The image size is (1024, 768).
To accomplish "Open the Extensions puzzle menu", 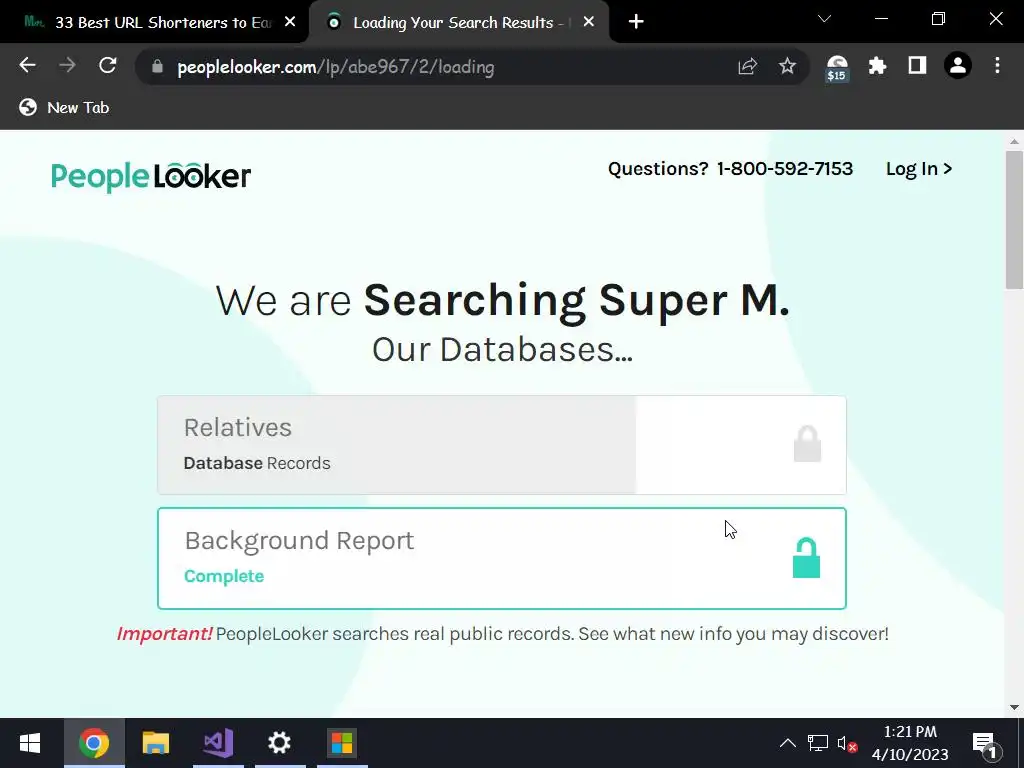I will click(x=877, y=65).
